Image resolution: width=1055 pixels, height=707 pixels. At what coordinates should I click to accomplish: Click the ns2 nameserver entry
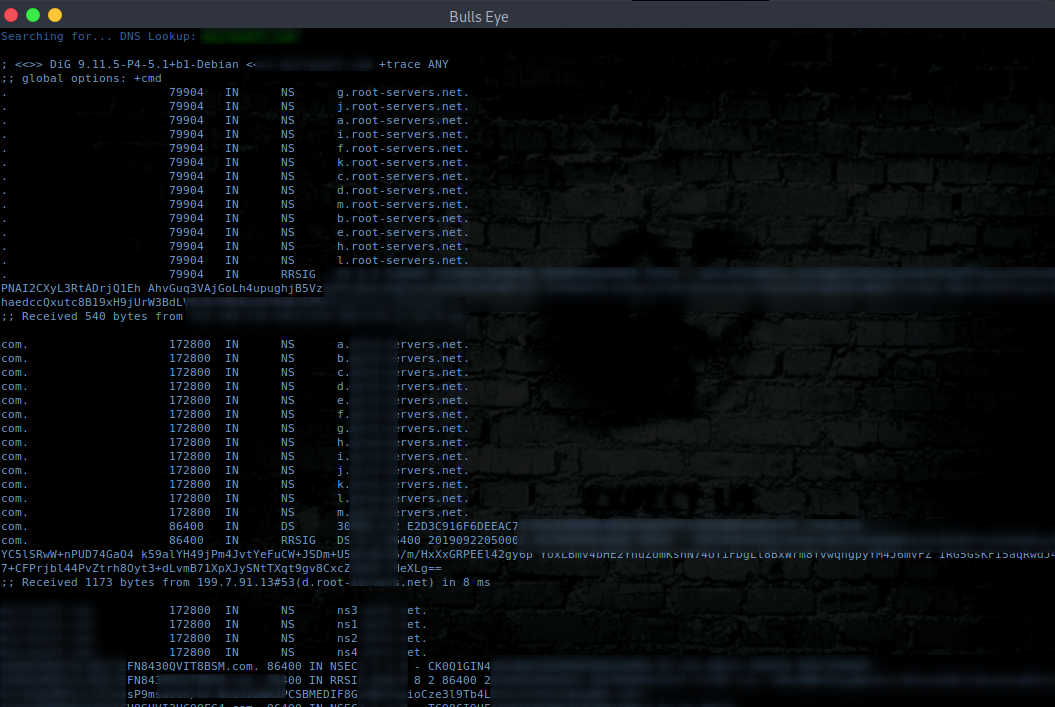pos(347,638)
